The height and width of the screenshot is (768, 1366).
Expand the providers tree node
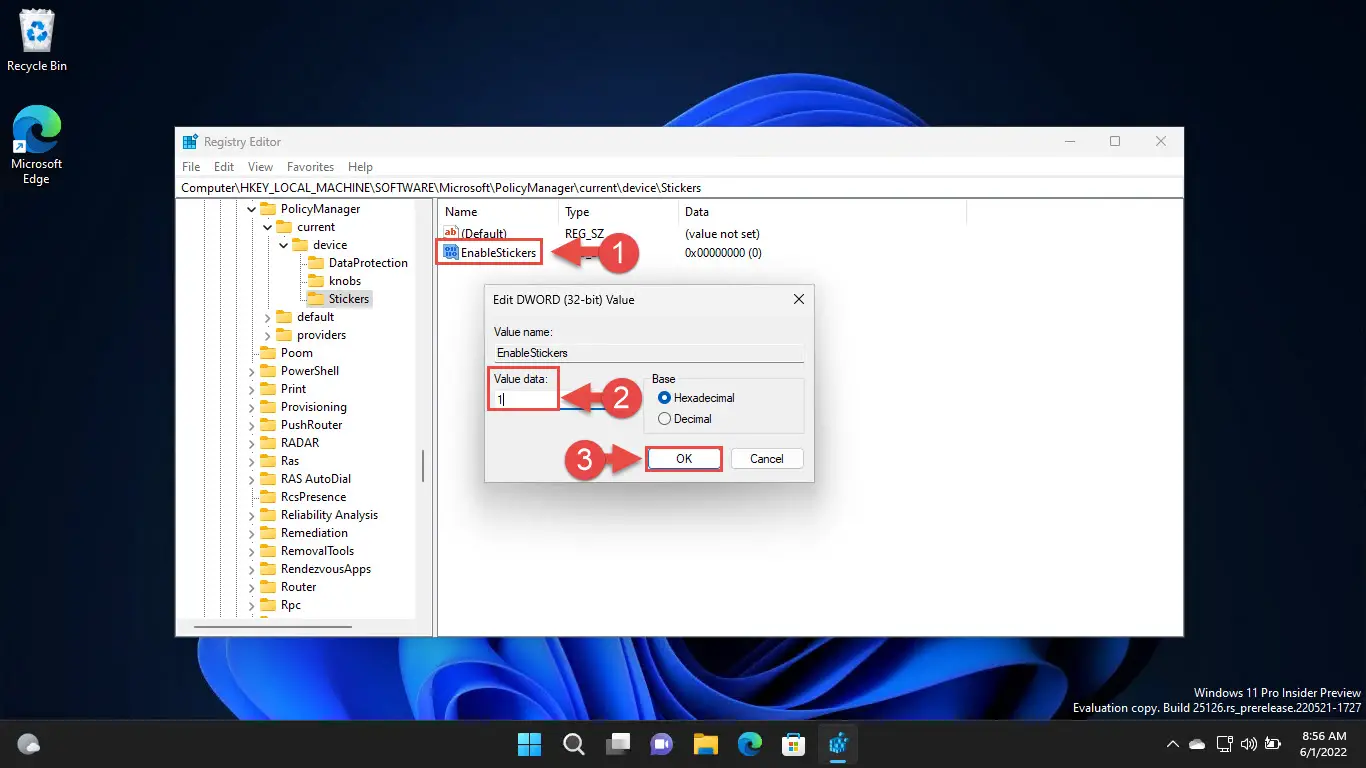(268, 335)
